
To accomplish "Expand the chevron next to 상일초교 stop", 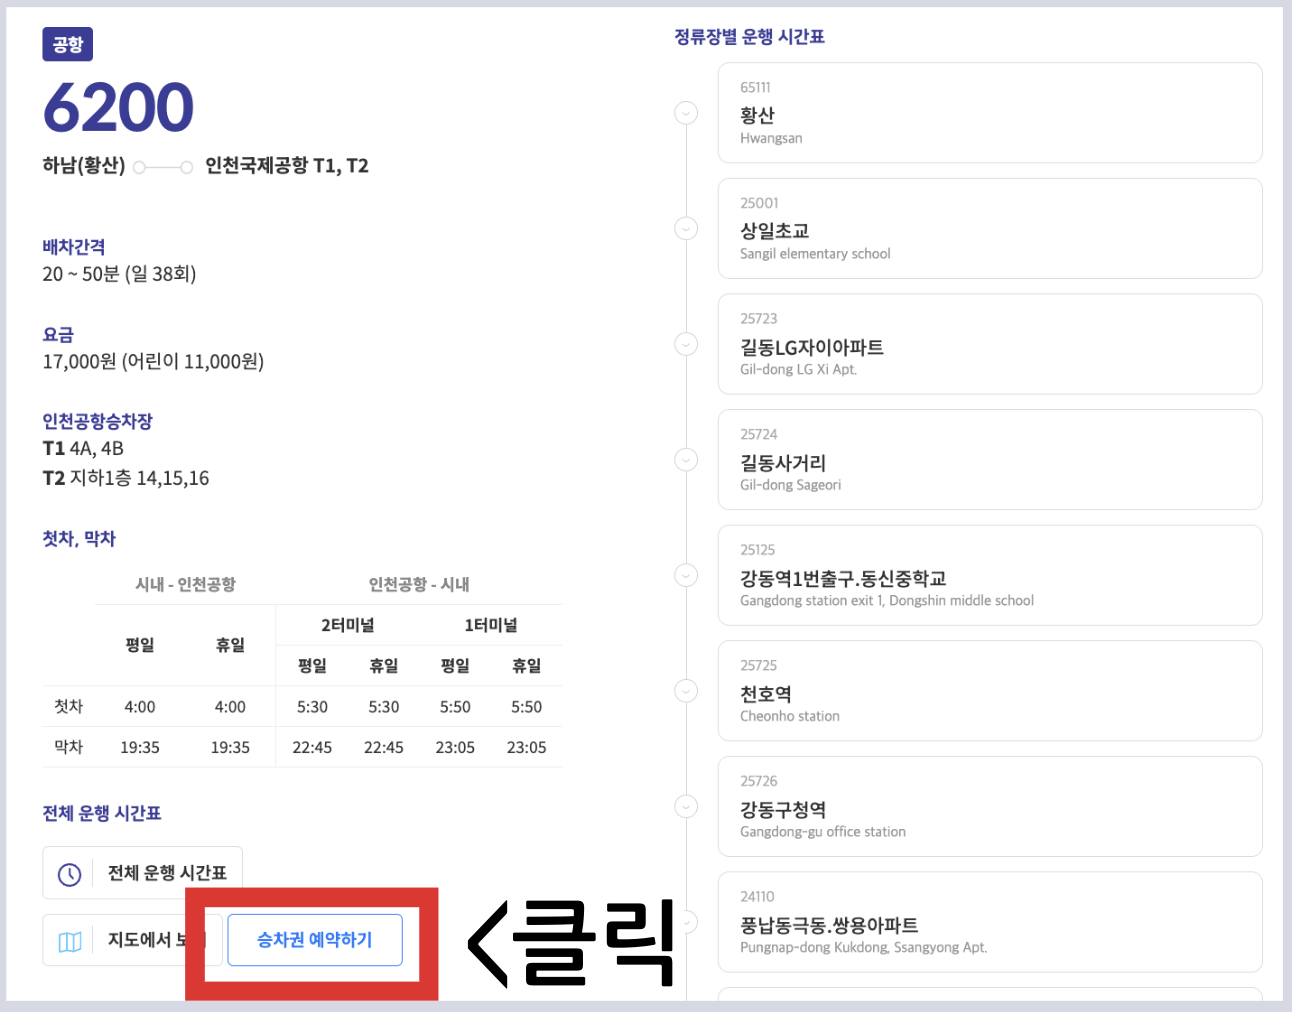I will tap(686, 228).
